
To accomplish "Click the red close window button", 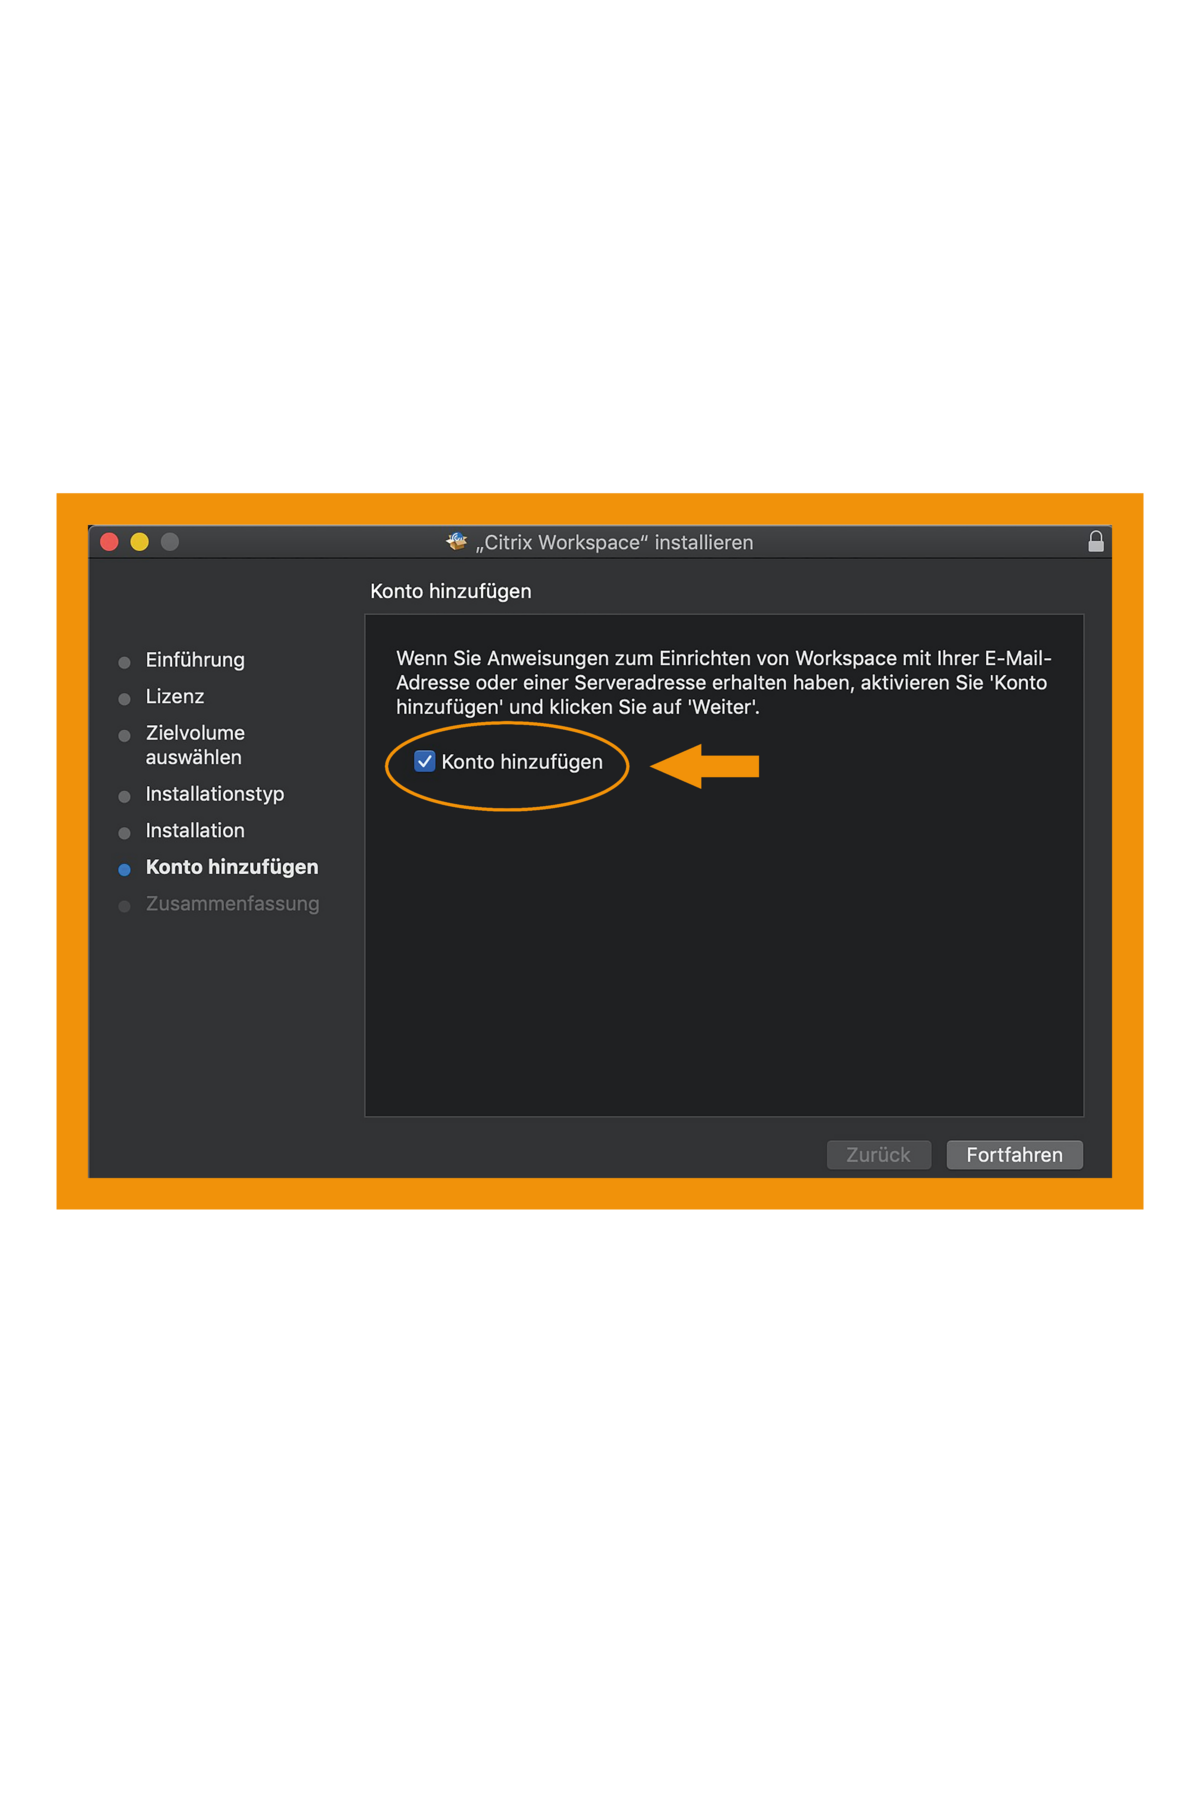I will point(110,541).
